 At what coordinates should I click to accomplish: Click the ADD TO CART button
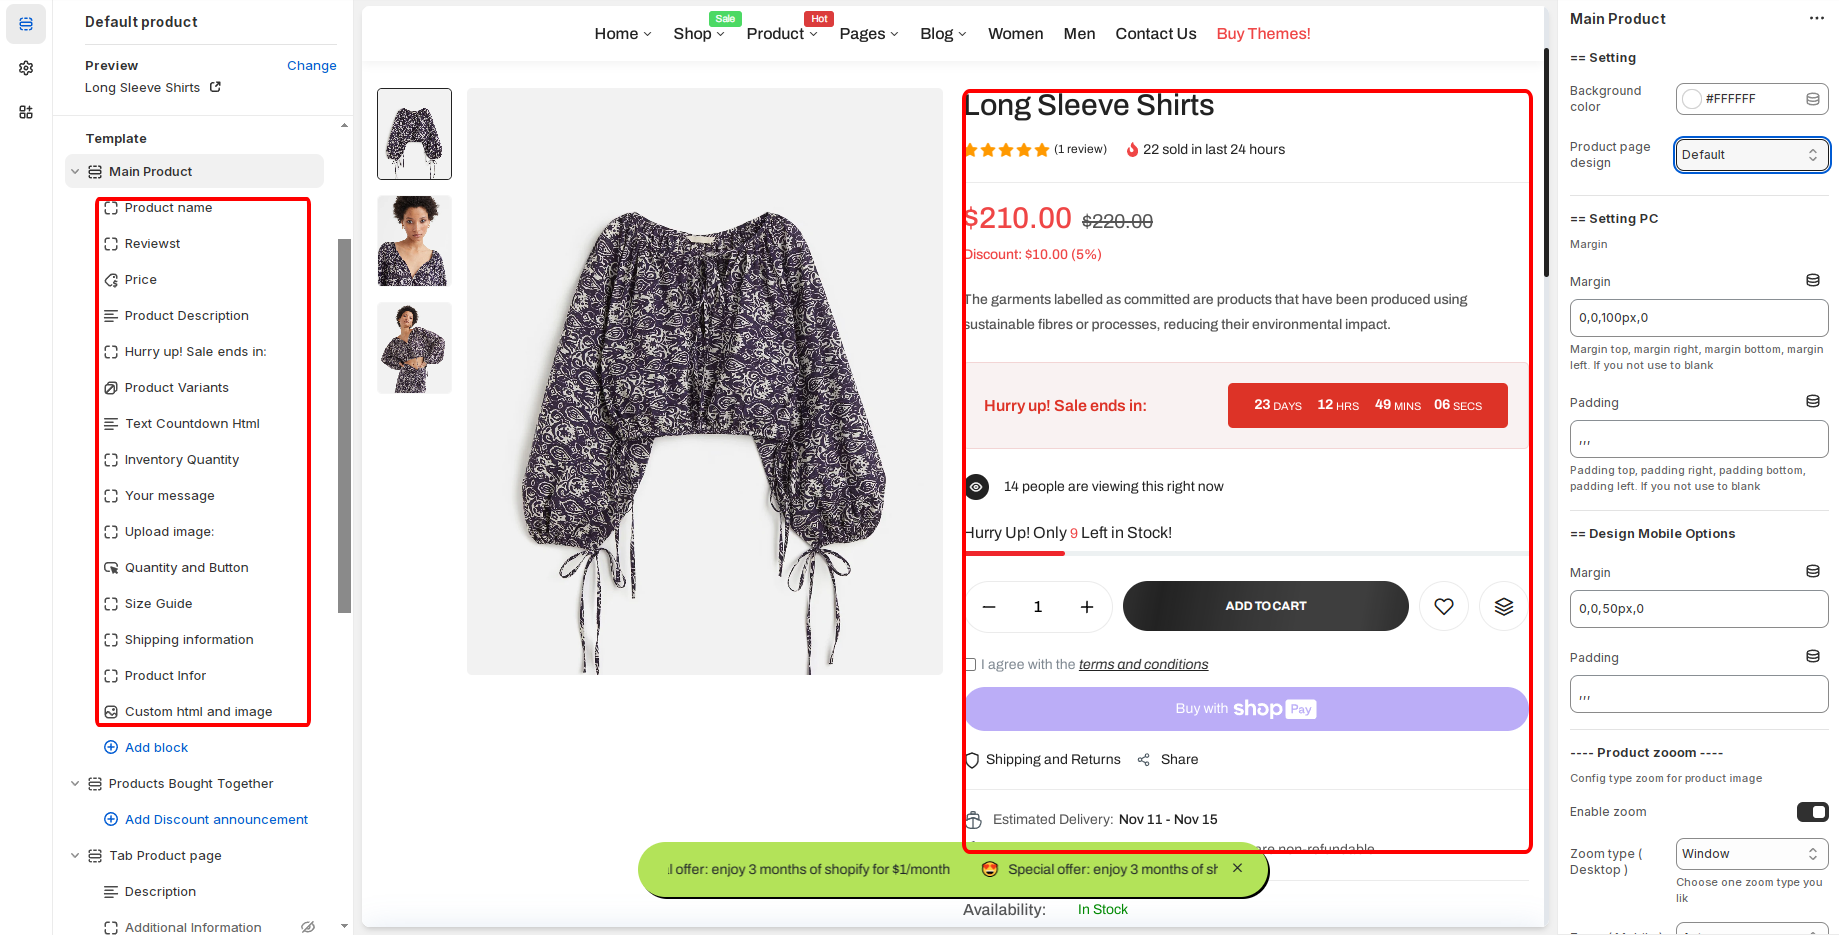click(1265, 606)
